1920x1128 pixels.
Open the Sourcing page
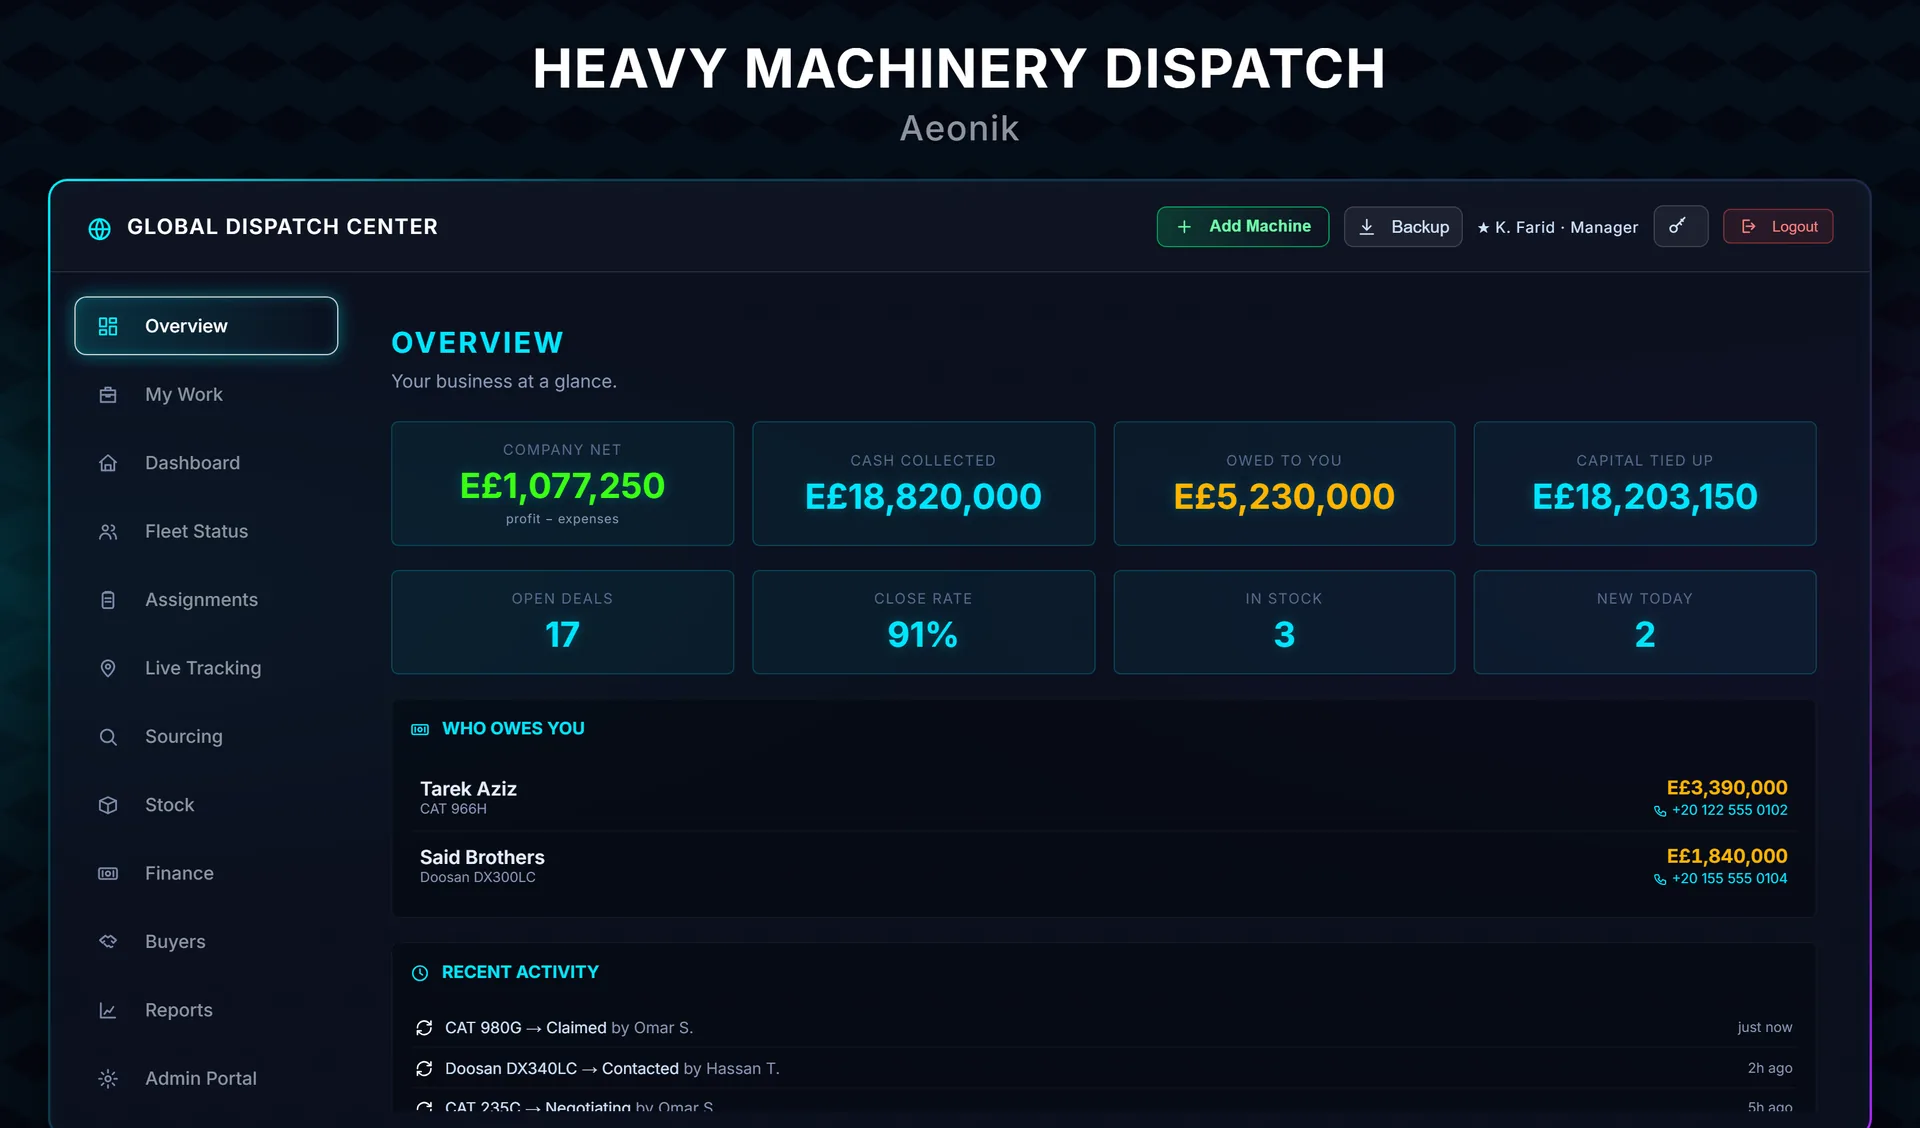(206, 737)
